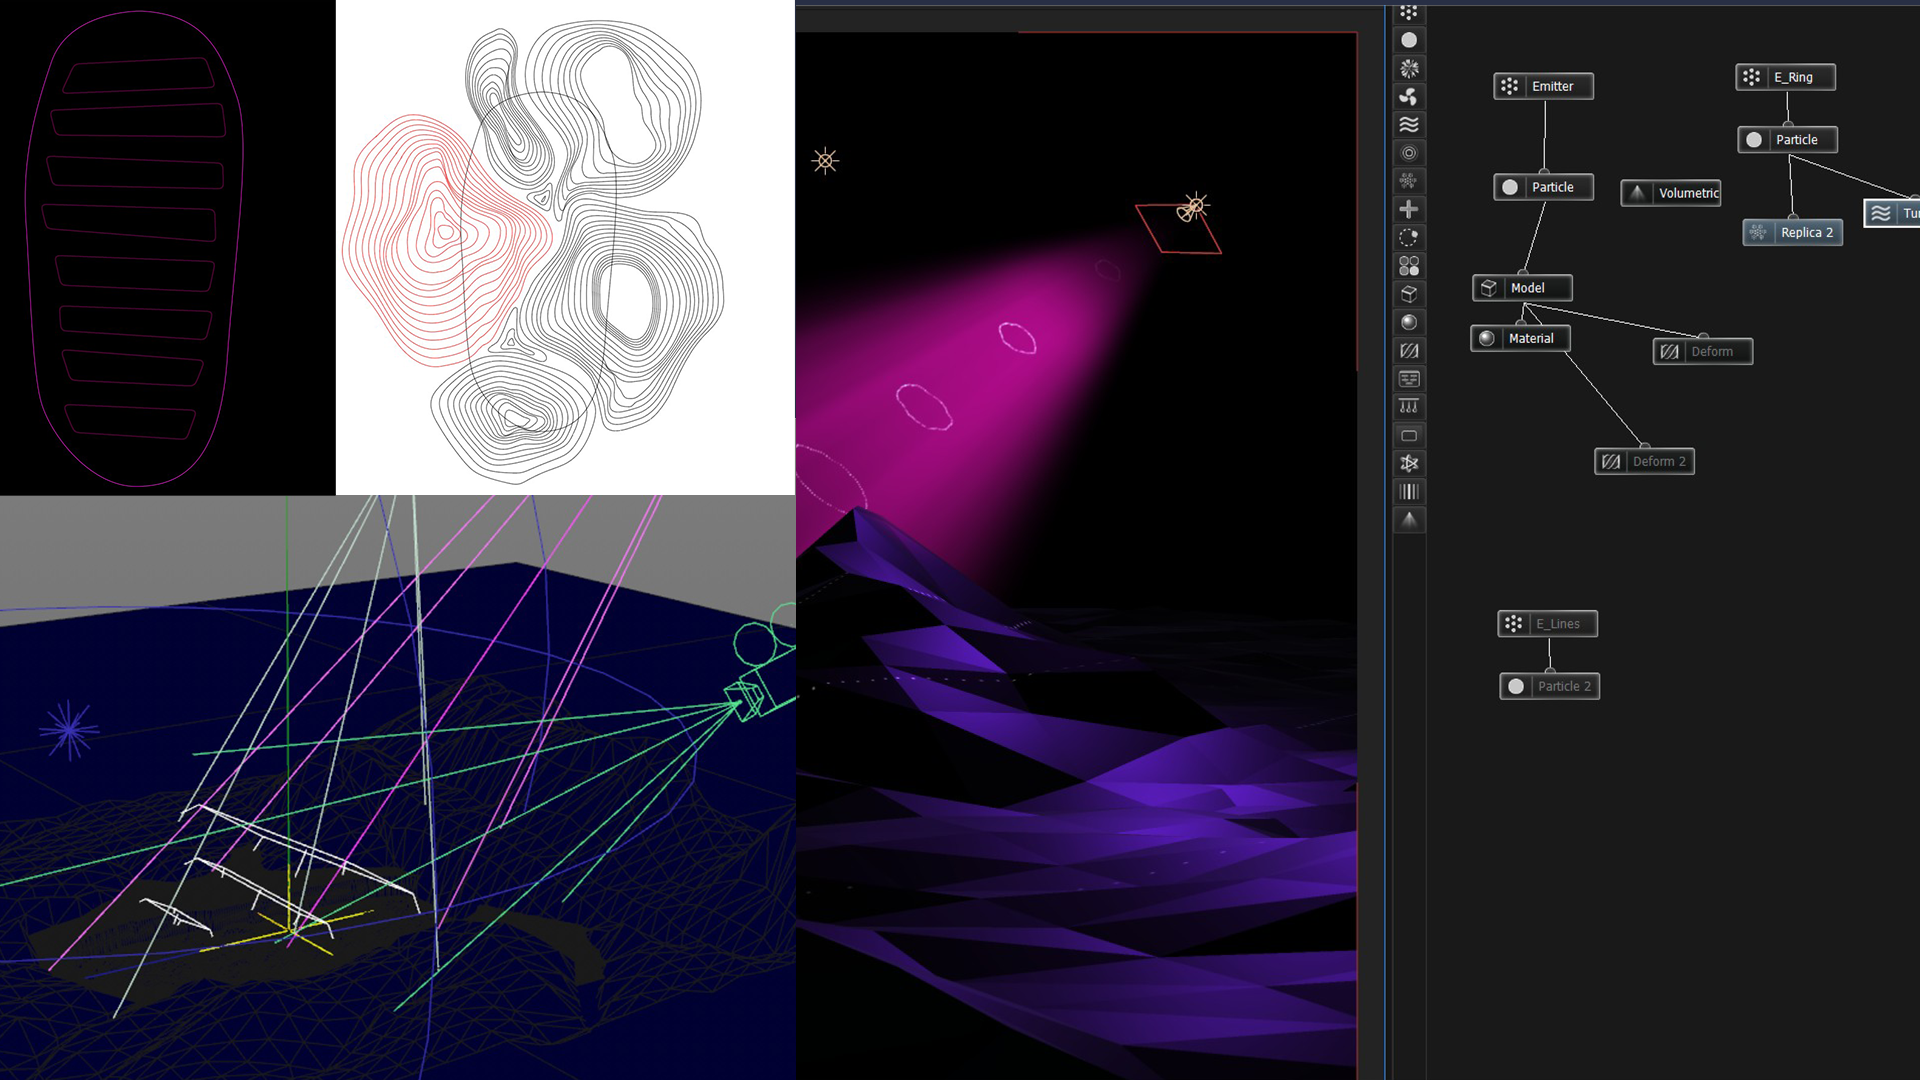Click the striped Deform icon in toolbar

(1409, 351)
